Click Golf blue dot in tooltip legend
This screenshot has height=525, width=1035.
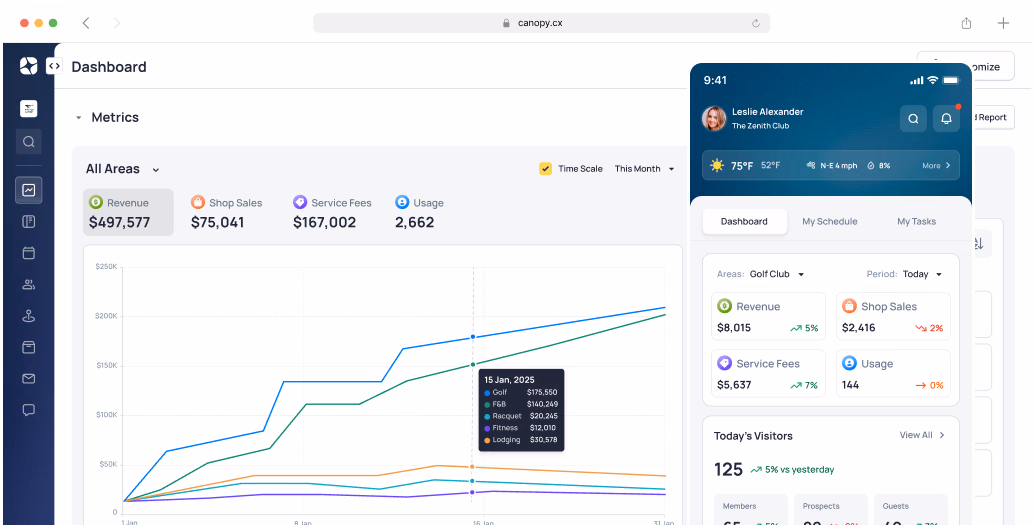tap(487, 393)
